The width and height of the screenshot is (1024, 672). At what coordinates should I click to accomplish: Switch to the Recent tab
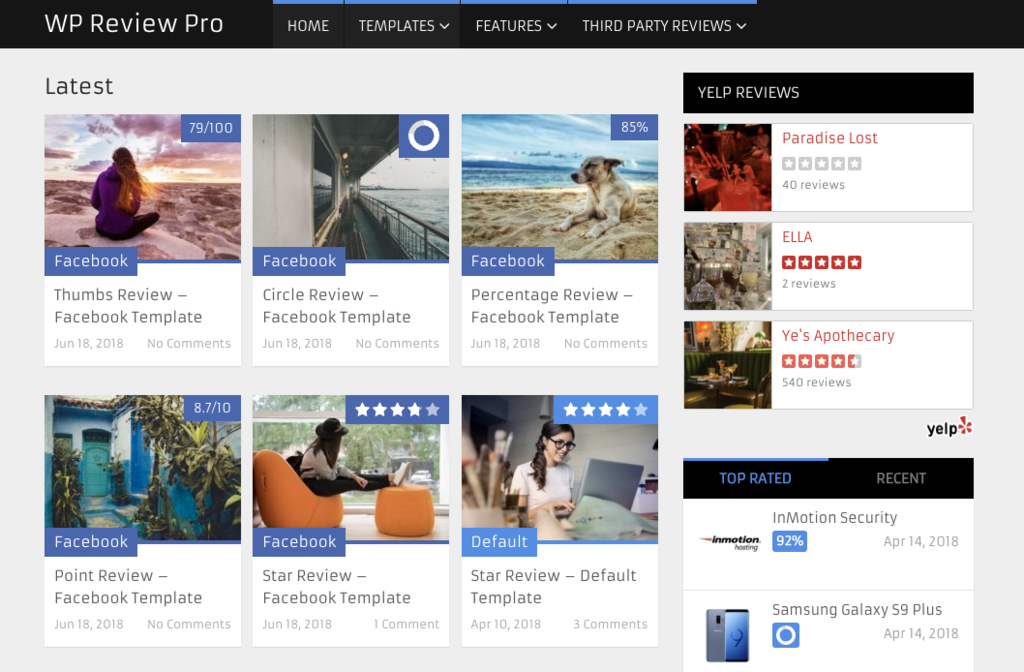[901, 478]
